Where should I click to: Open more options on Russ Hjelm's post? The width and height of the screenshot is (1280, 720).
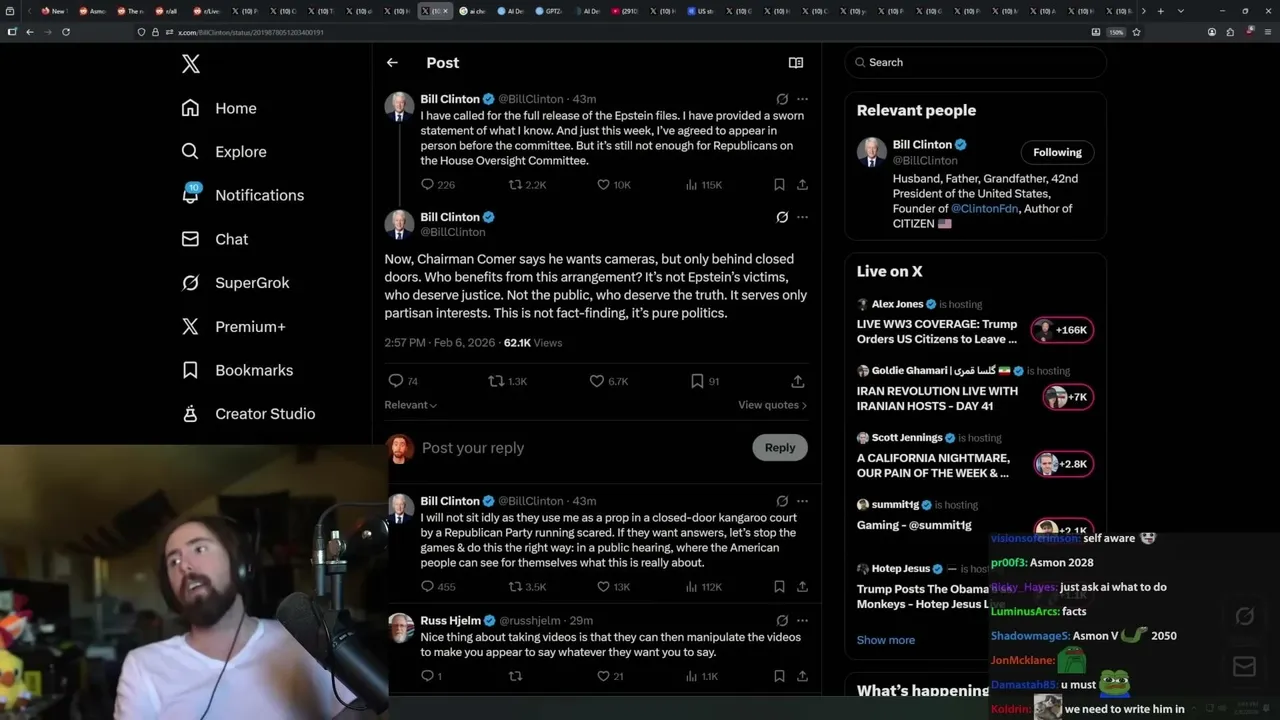tap(802, 620)
